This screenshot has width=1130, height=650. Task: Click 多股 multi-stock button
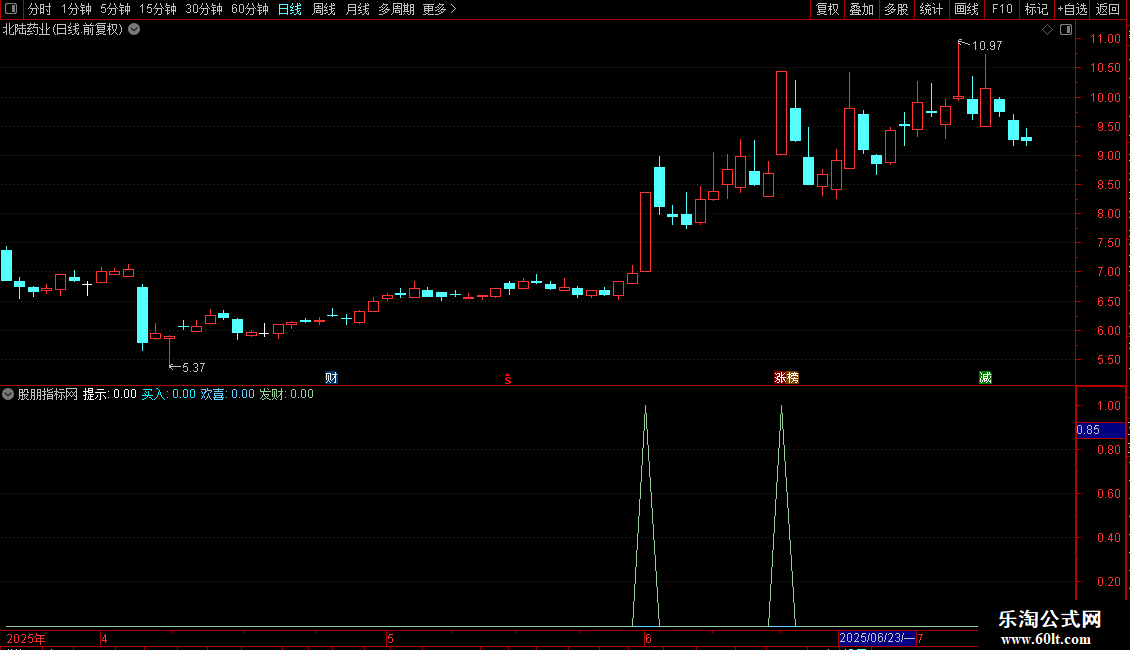896,9
